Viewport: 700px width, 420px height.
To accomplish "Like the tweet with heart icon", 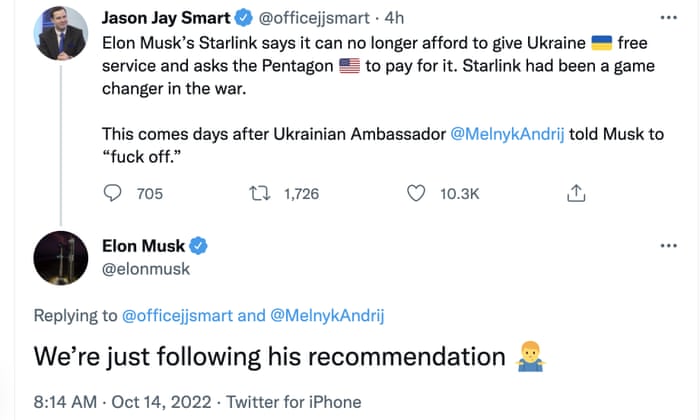I will [417, 194].
